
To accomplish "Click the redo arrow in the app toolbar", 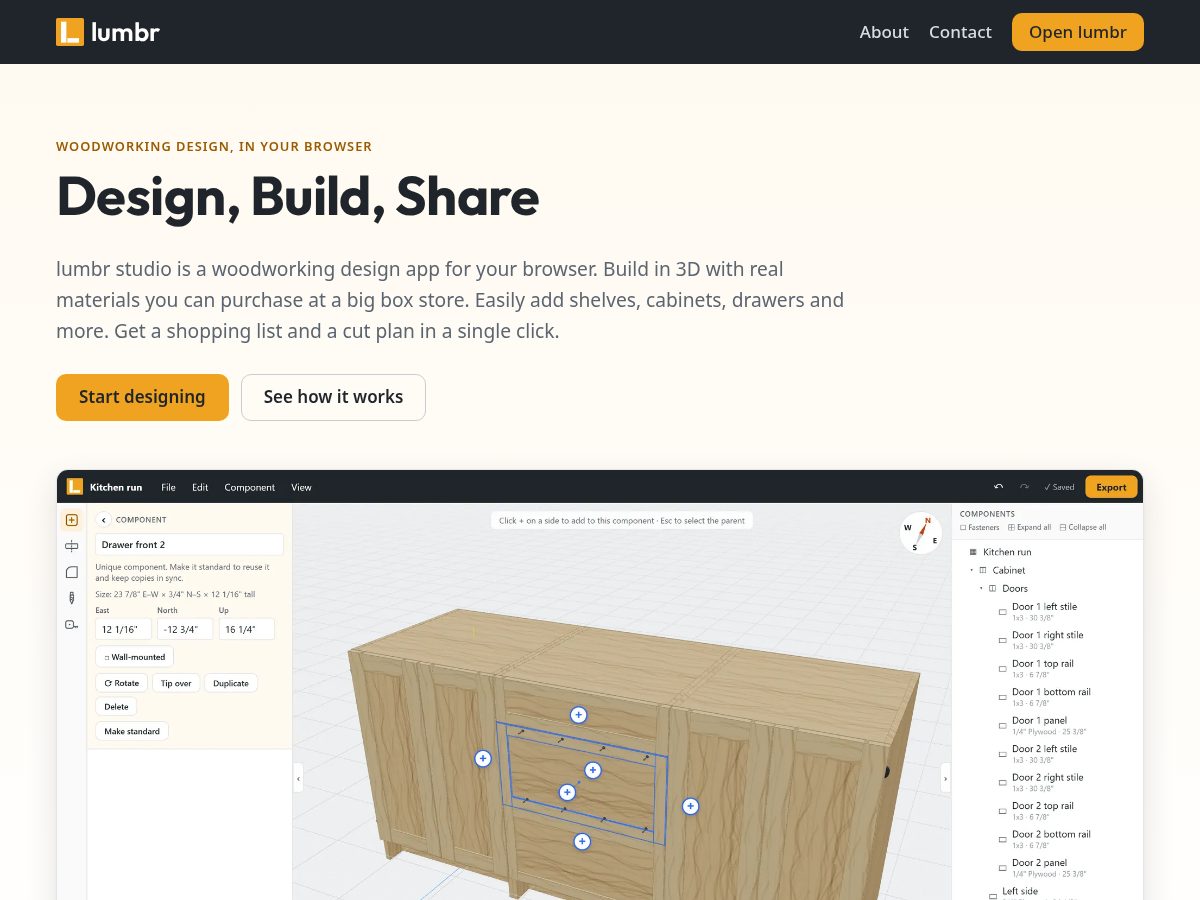I will pos(1024,487).
